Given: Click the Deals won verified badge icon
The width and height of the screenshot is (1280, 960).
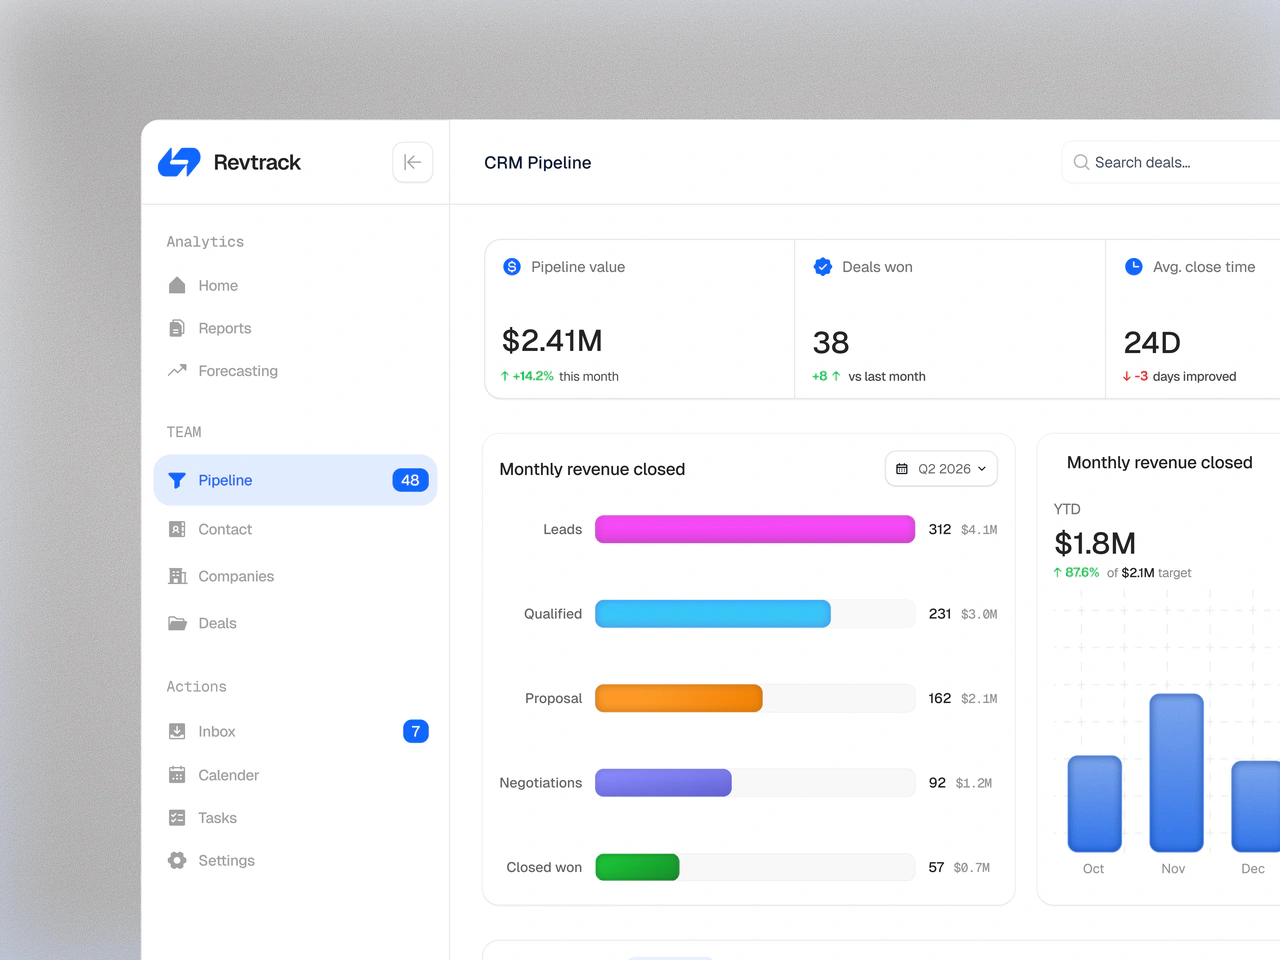Looking at the screenshot, I should pyautogui.click(x=823, y=267).
